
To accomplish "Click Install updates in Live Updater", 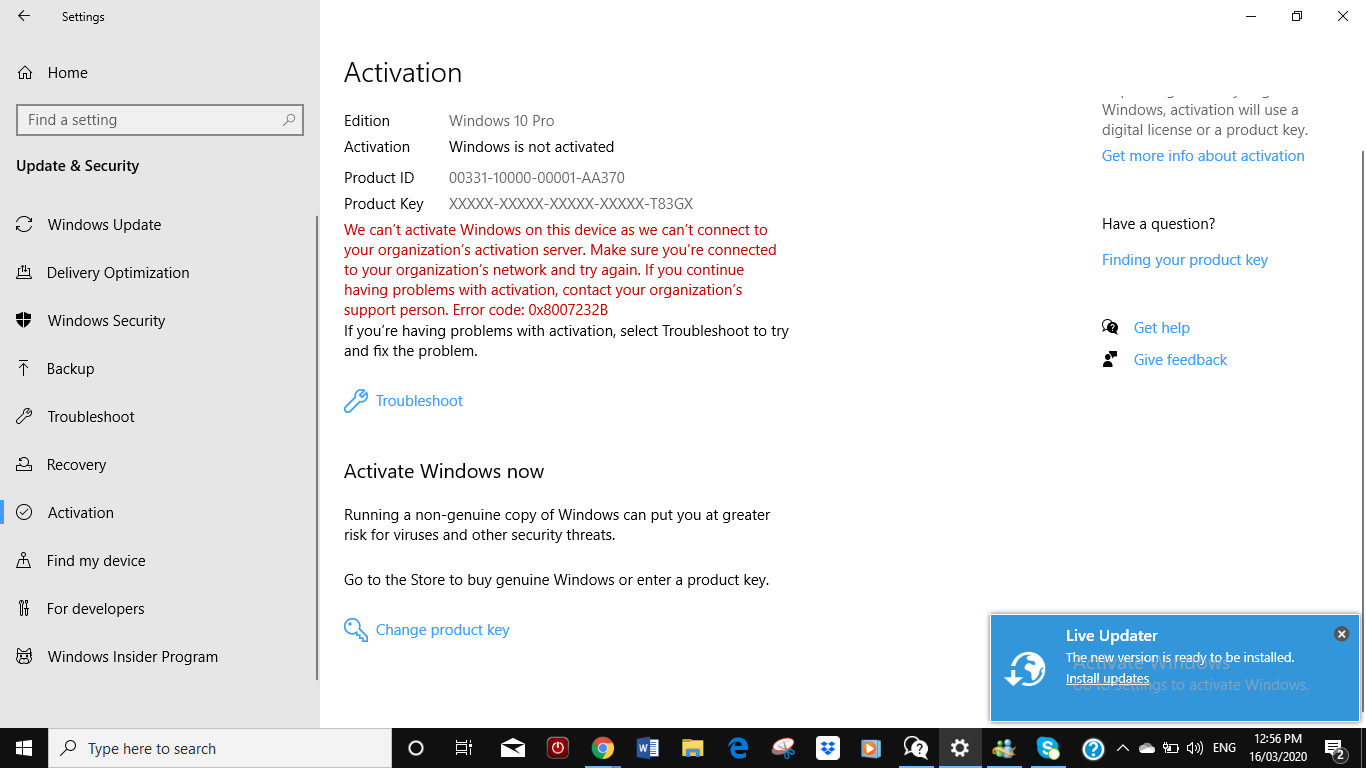I will click(1107, 678).
